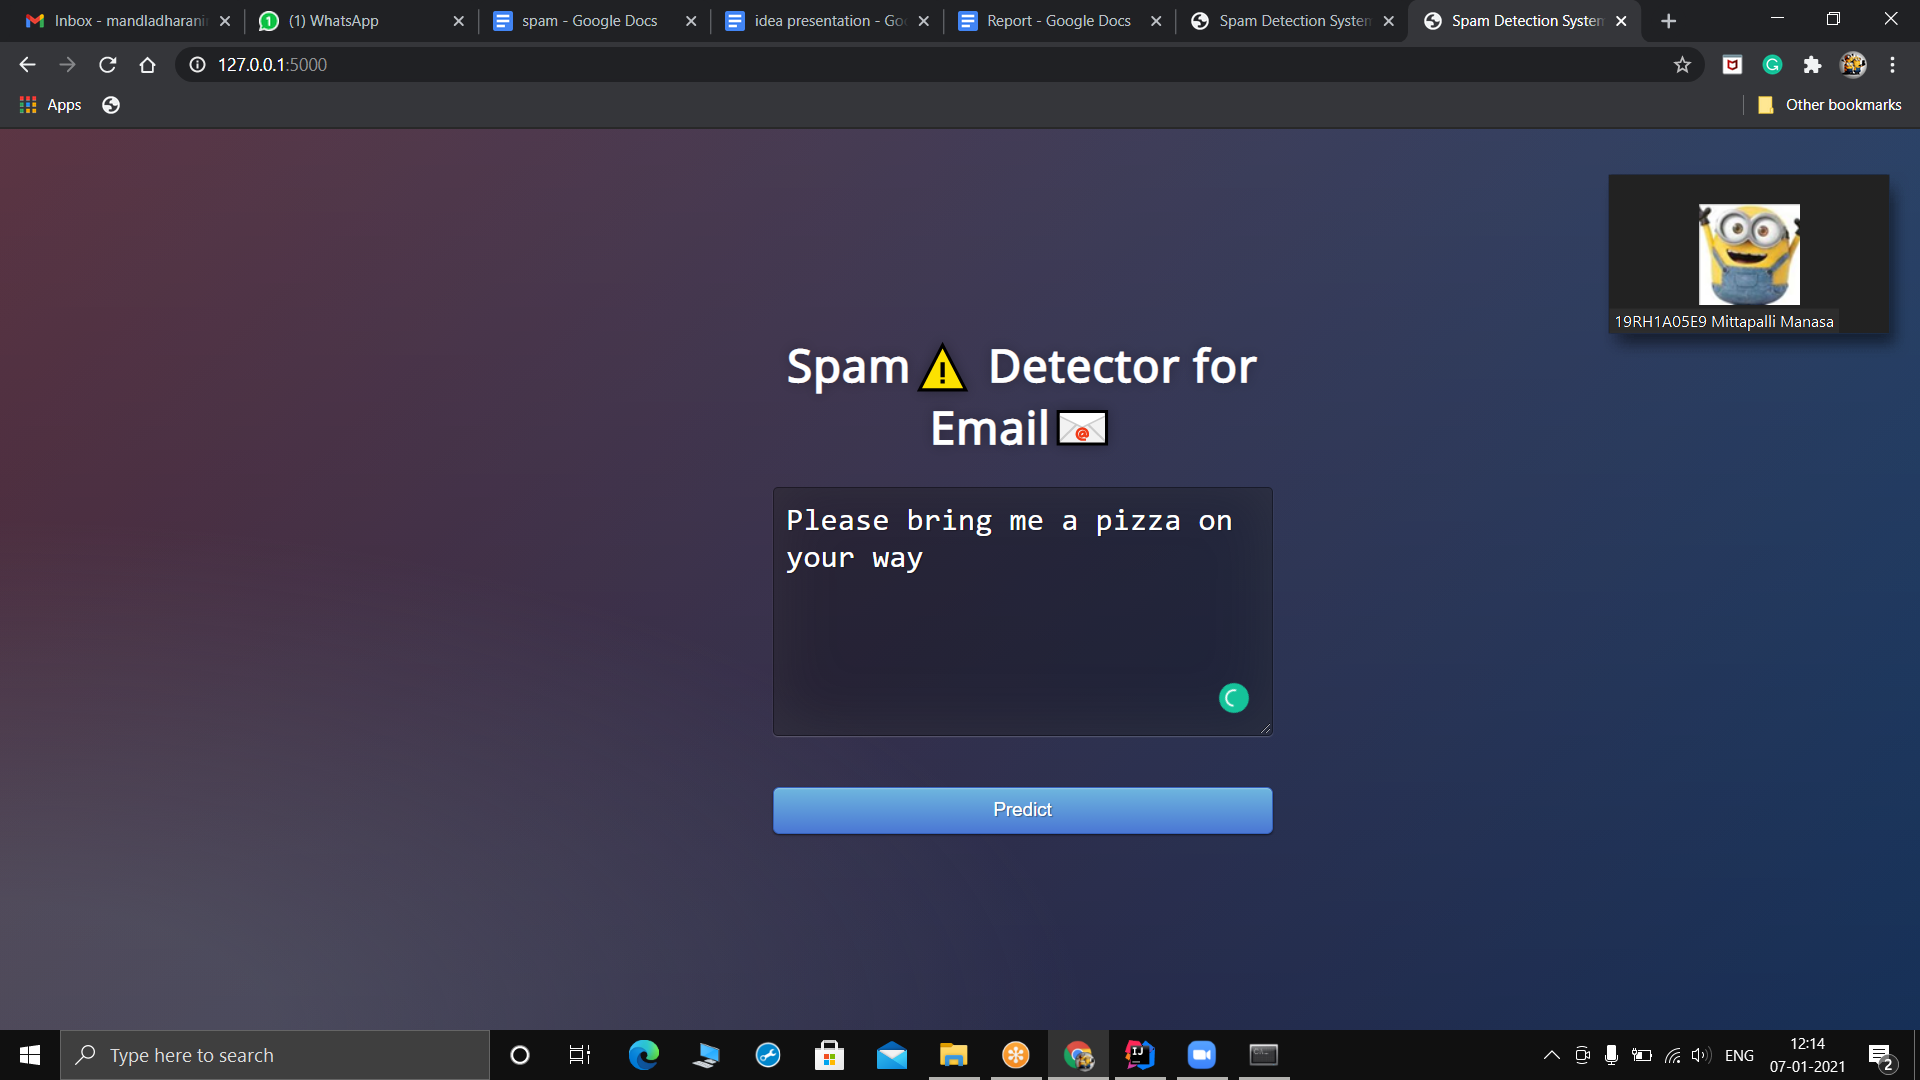The width and height of the screenshot is (1920, 1080).
Task: Open the Extensions puzzle icon
Action: 1812,65
